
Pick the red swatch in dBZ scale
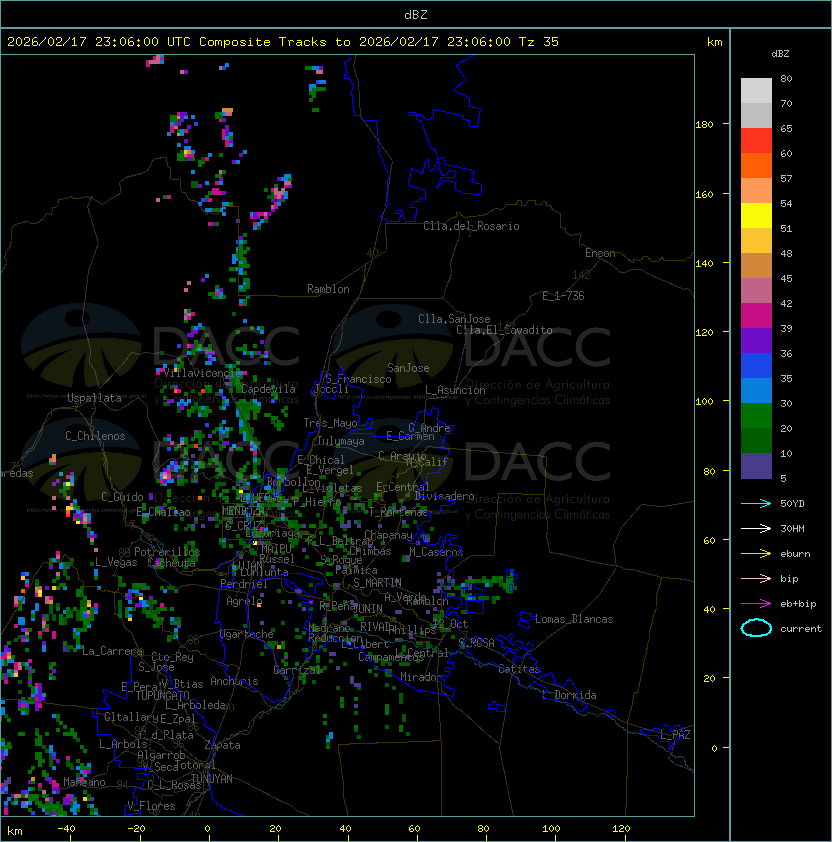pos(756,141)
